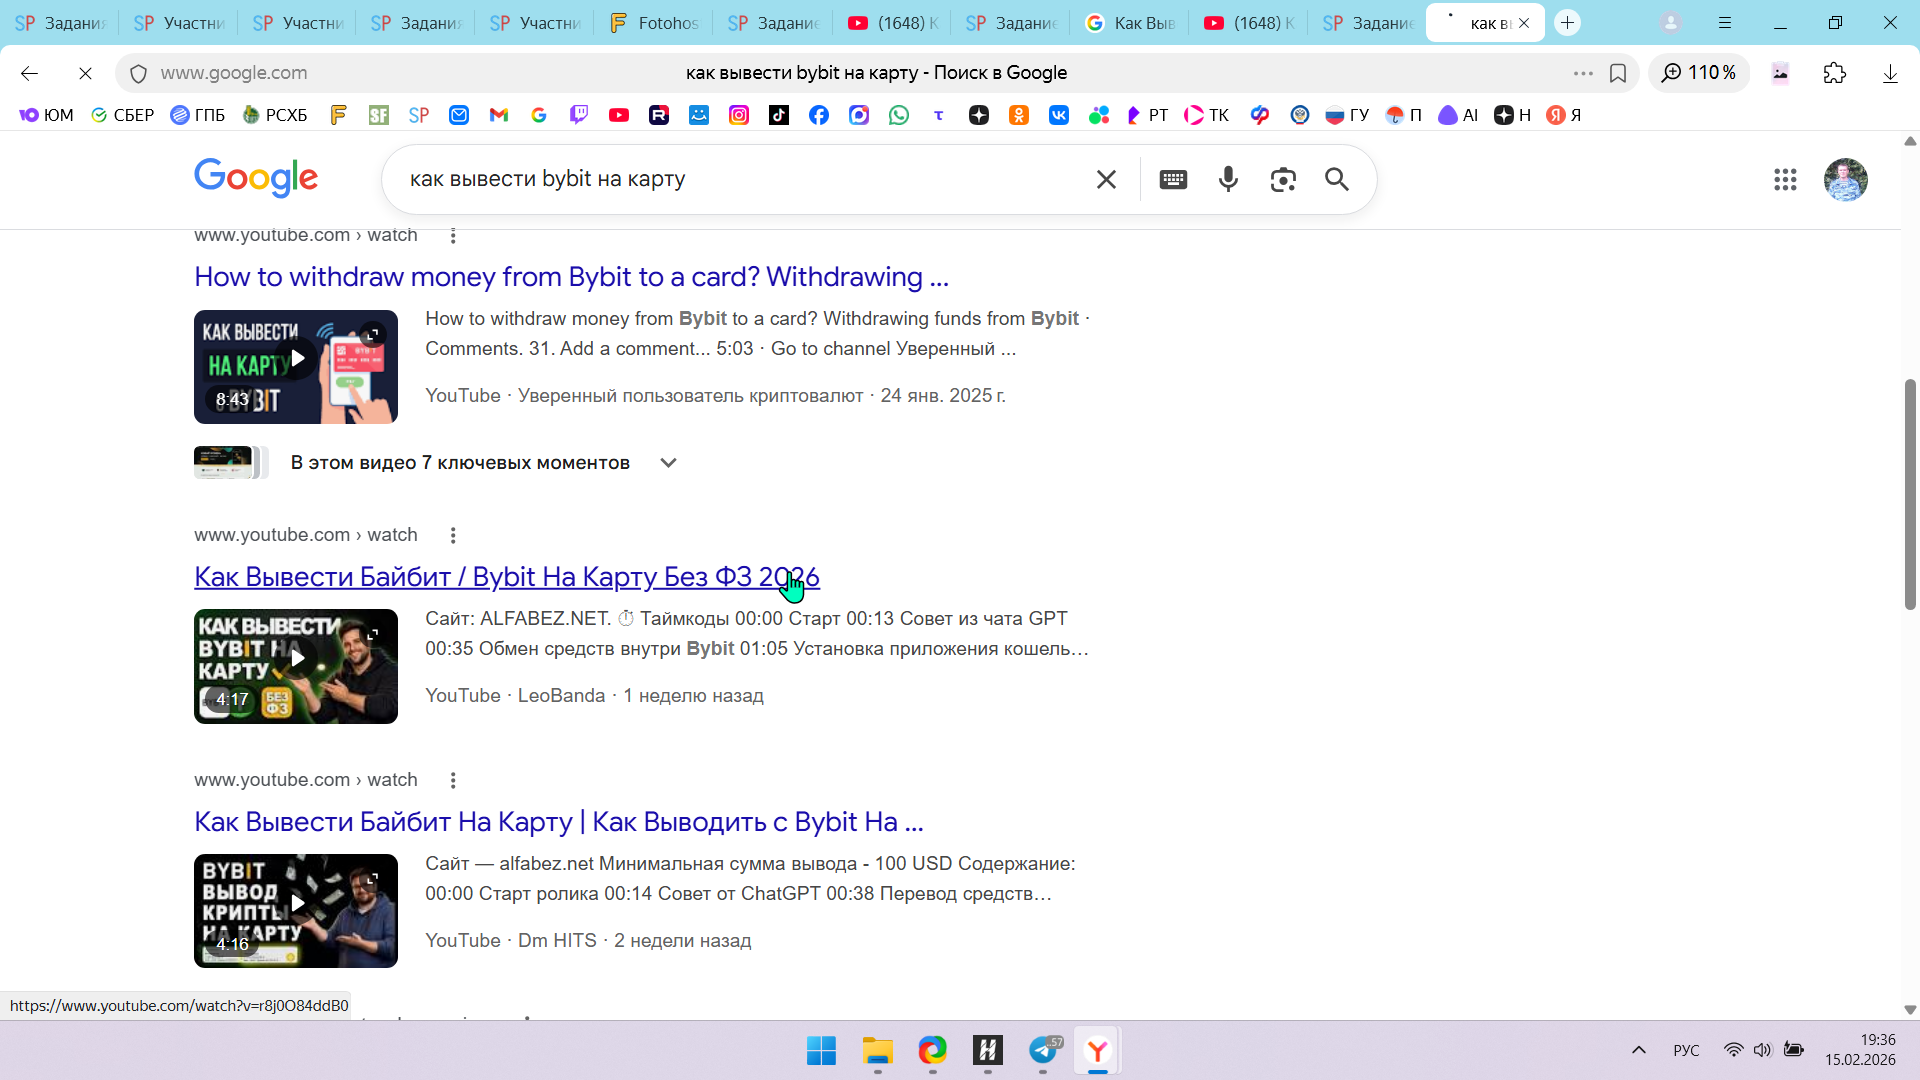This screenshot has height=1080, width=1920.
Task: Open the Windows Start menu
Action: coord(821,1051)
